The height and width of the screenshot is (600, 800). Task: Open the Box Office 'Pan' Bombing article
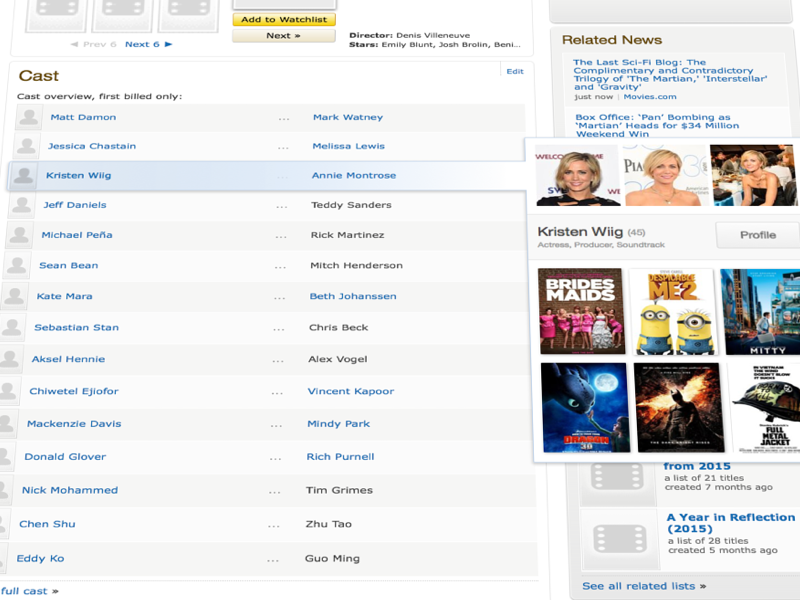657,126
